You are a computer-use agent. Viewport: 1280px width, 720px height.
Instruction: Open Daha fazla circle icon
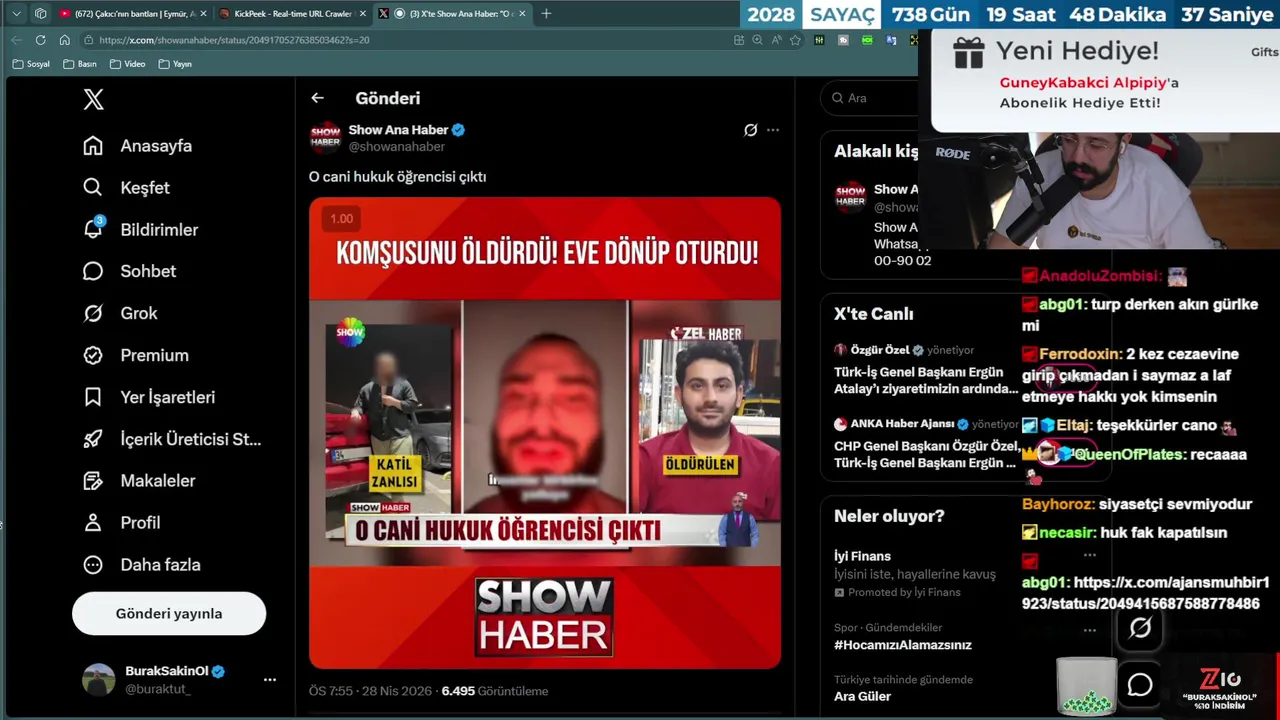click(93, 564)
